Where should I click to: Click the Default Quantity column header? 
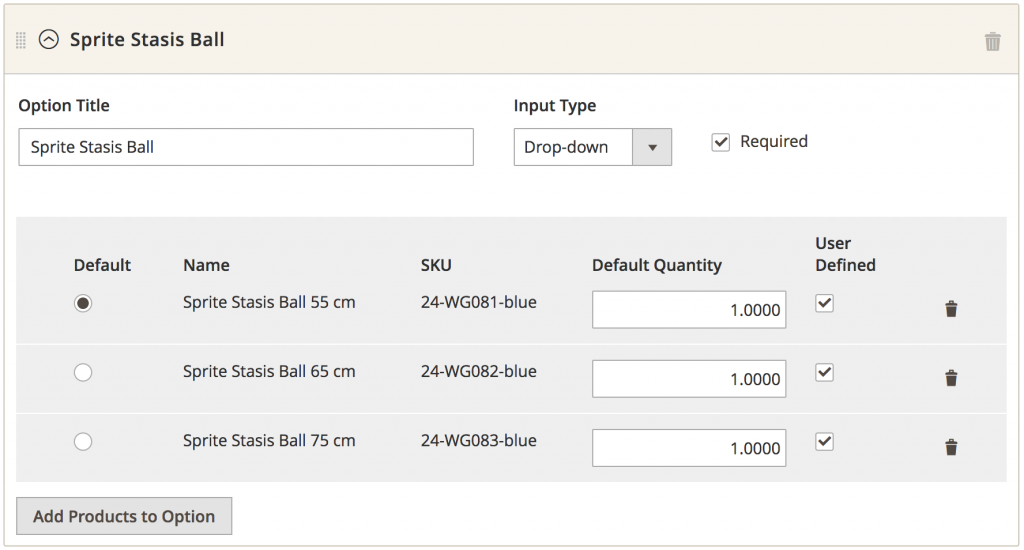657,265
